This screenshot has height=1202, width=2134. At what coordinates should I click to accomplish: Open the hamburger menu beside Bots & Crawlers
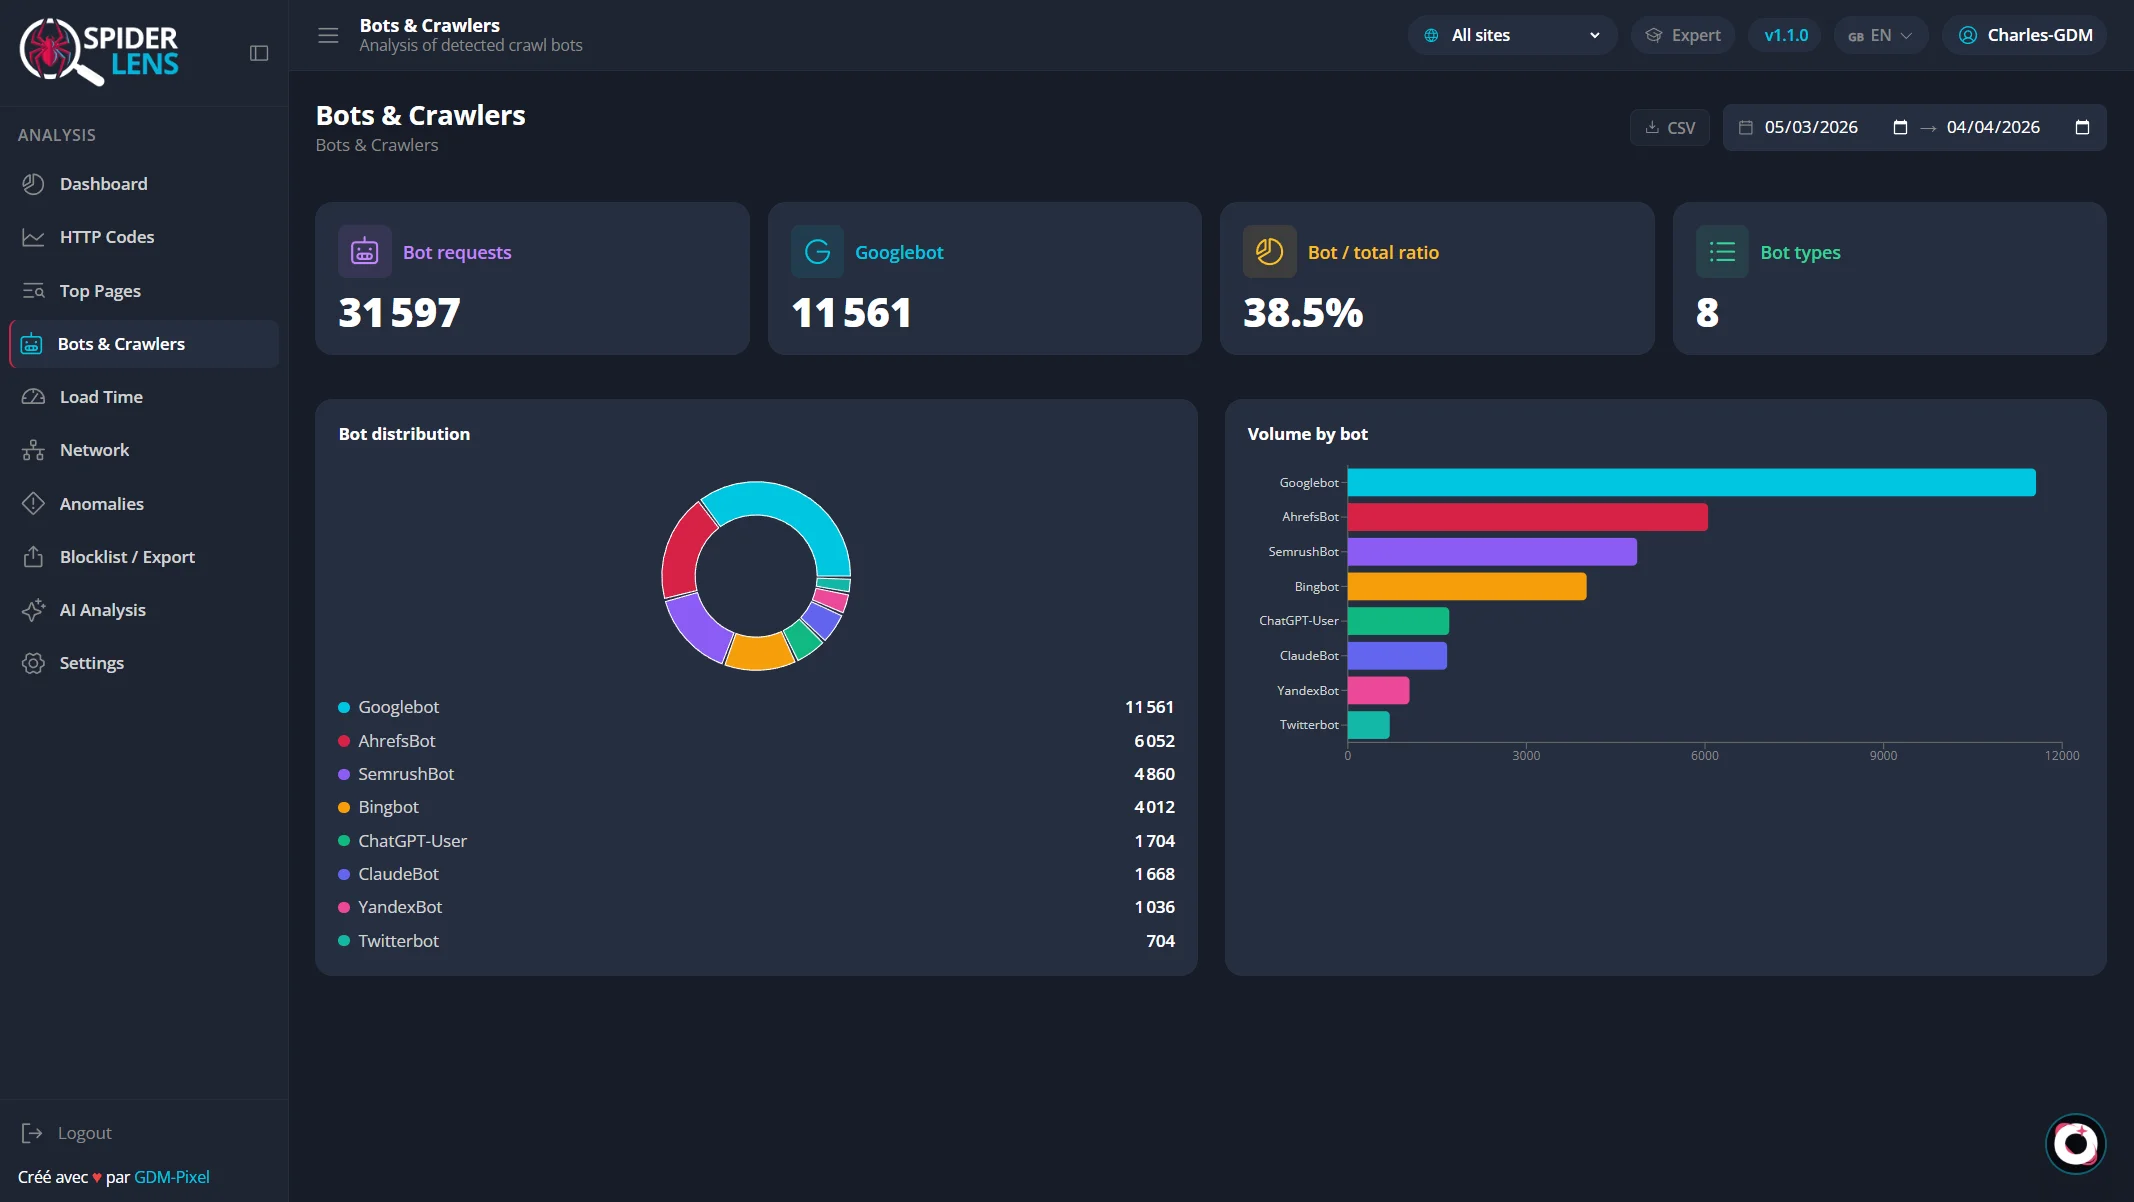tap(327, 34)
